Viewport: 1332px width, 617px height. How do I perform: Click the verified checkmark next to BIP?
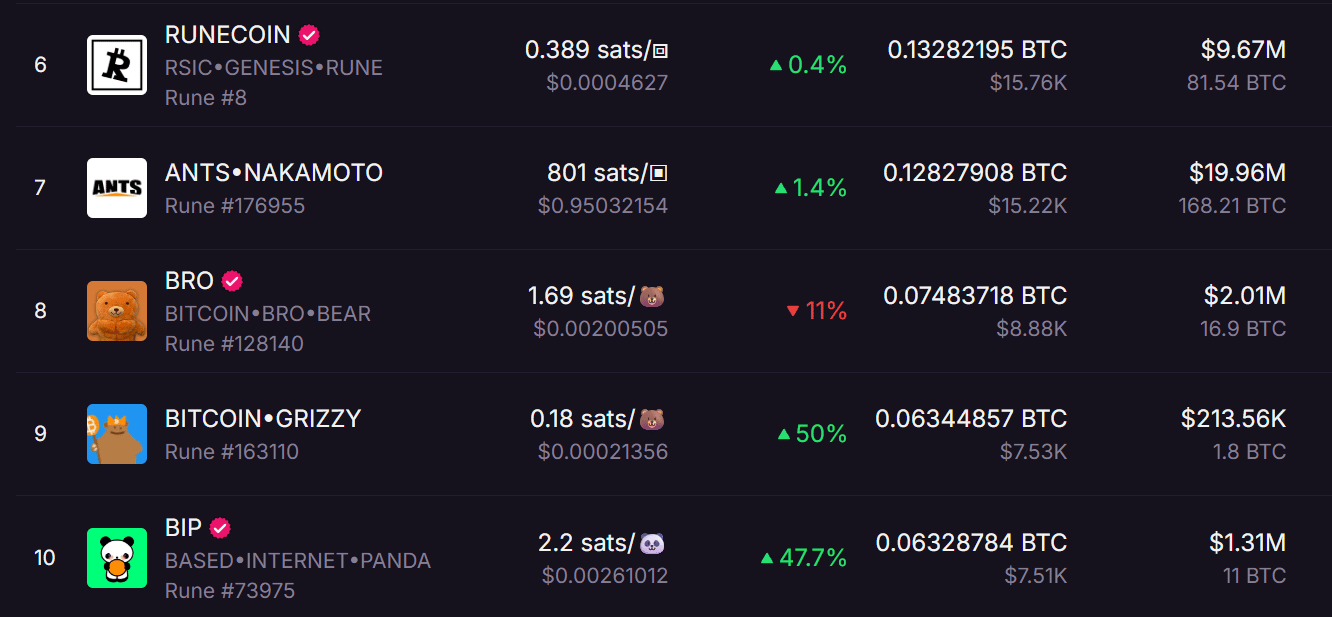[220, 527]
